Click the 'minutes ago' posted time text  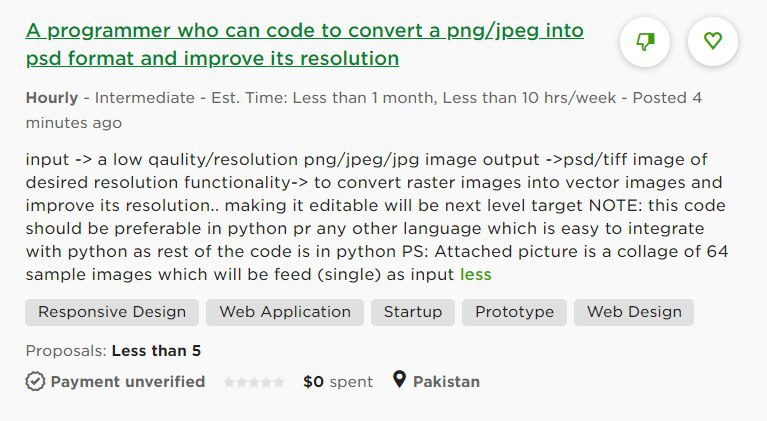[73, 123]
